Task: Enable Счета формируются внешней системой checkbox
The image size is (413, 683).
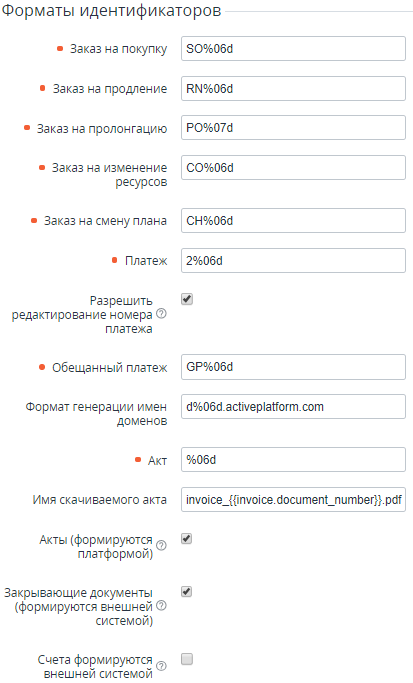Action: [187, 659]
